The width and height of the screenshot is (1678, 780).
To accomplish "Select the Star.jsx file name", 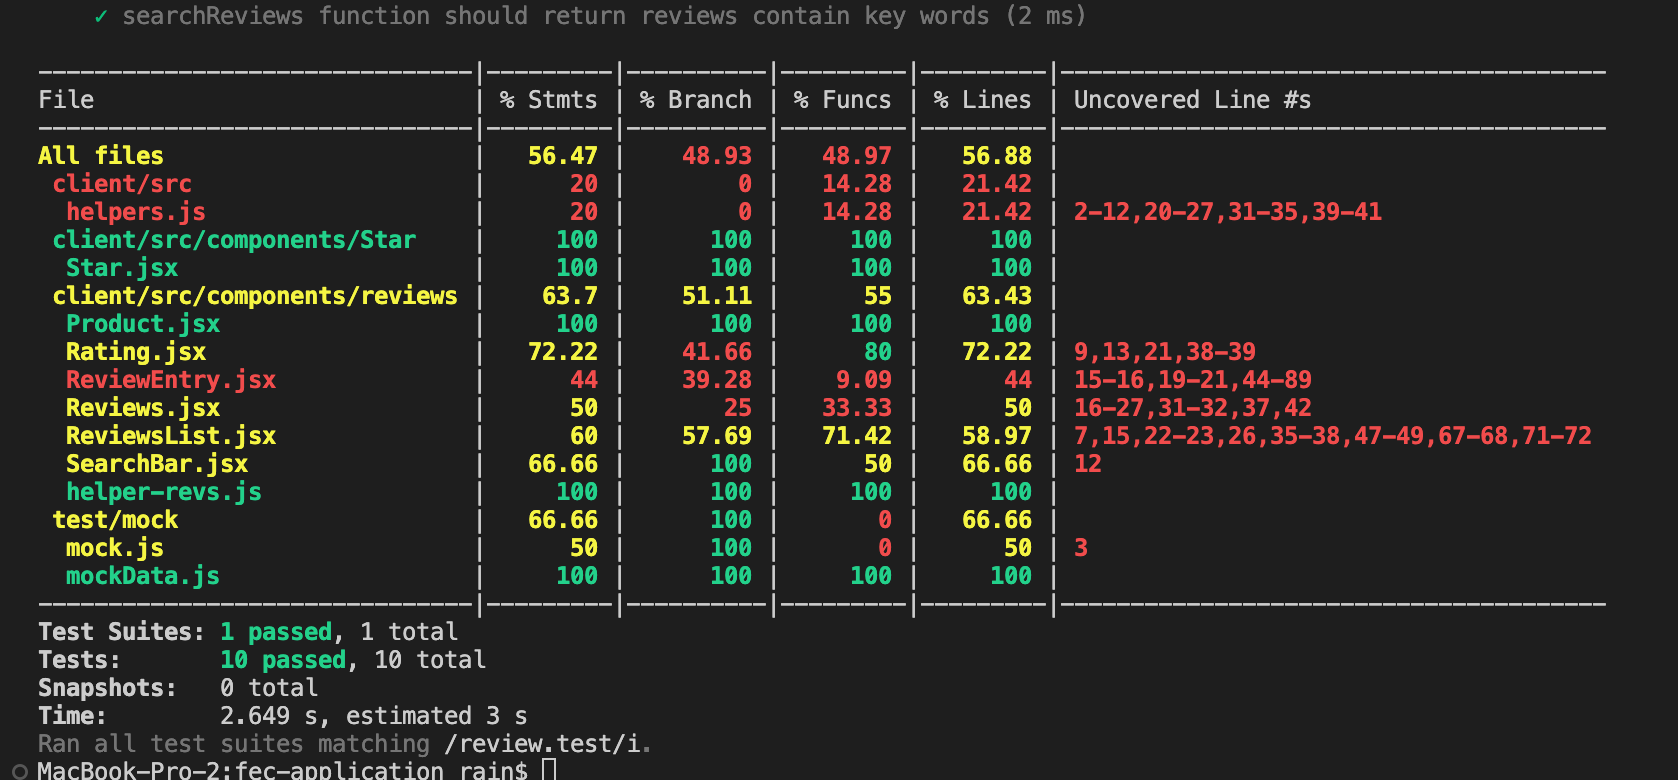I will 122,268.
